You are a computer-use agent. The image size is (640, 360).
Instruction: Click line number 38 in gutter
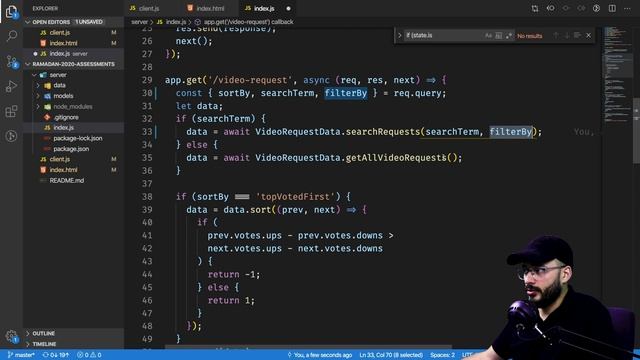(147, 197)
